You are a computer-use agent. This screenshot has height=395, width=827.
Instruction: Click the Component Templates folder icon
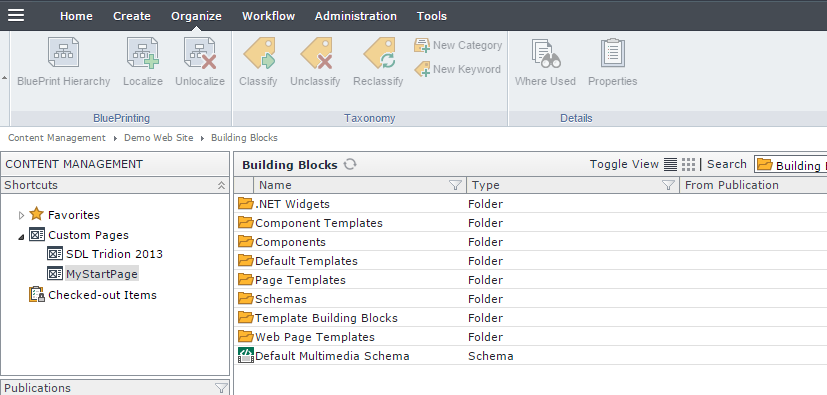245,222
